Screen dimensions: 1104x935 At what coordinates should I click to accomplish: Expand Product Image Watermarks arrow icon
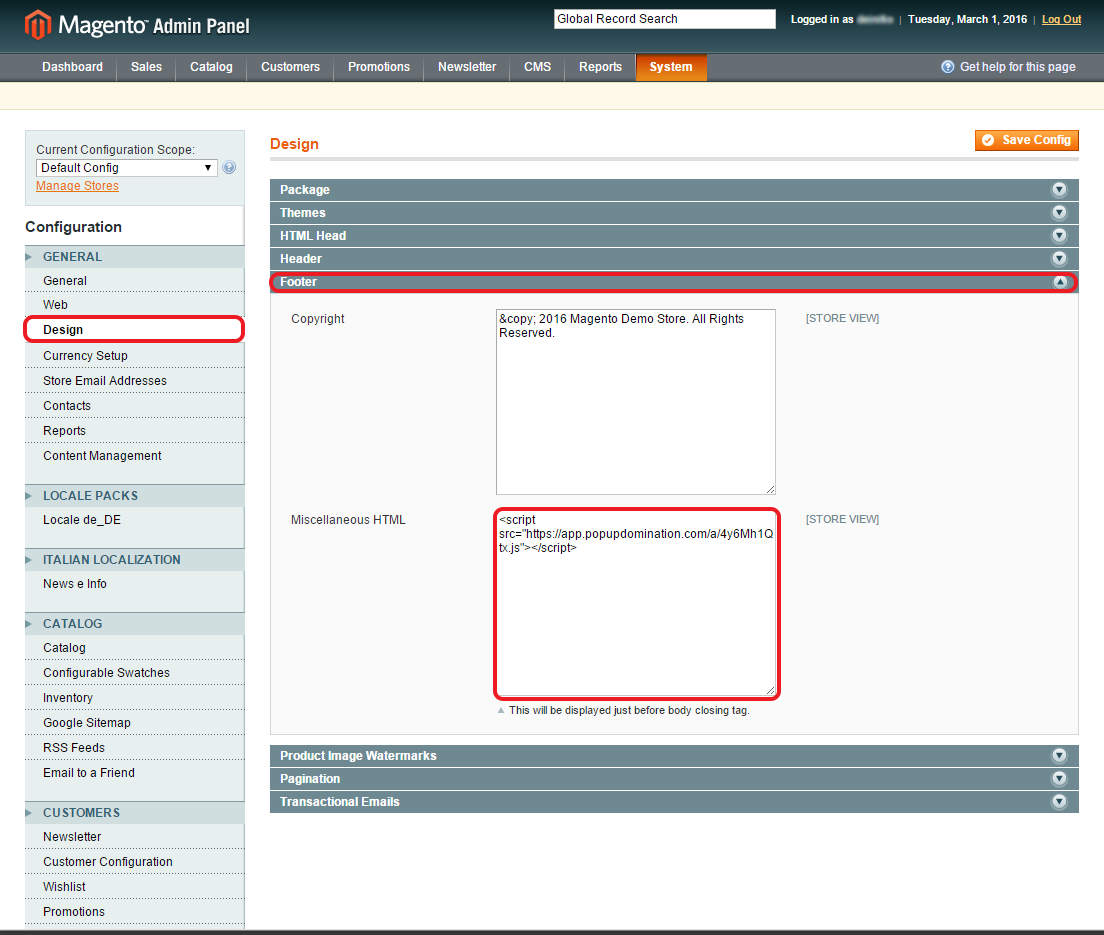pyautogui.click(x=1059, y=755)
